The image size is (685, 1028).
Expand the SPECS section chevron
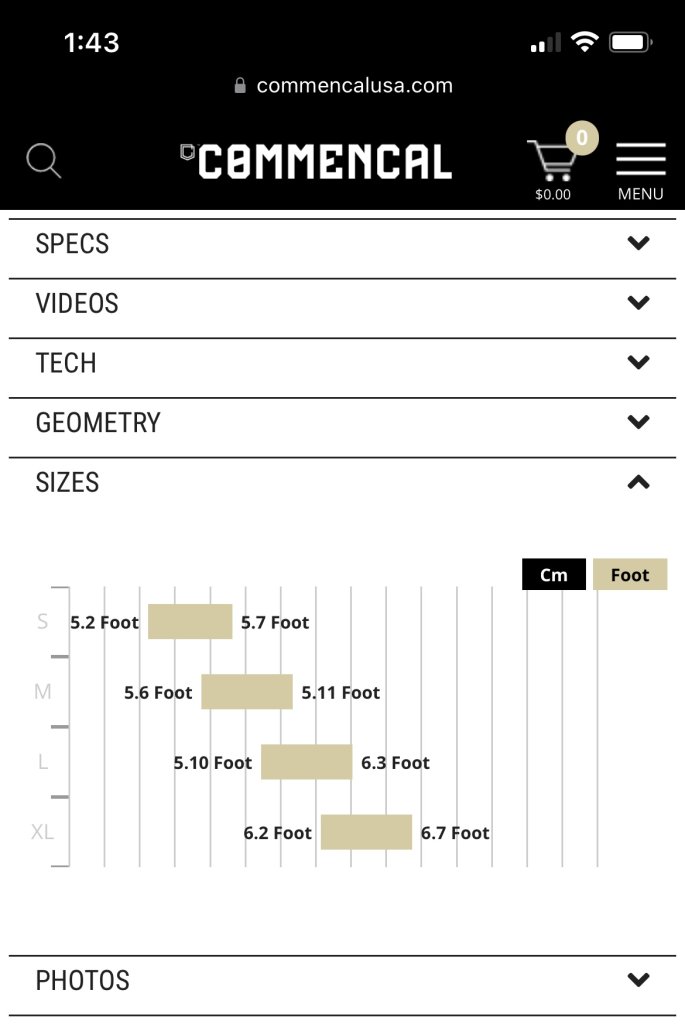638,243
